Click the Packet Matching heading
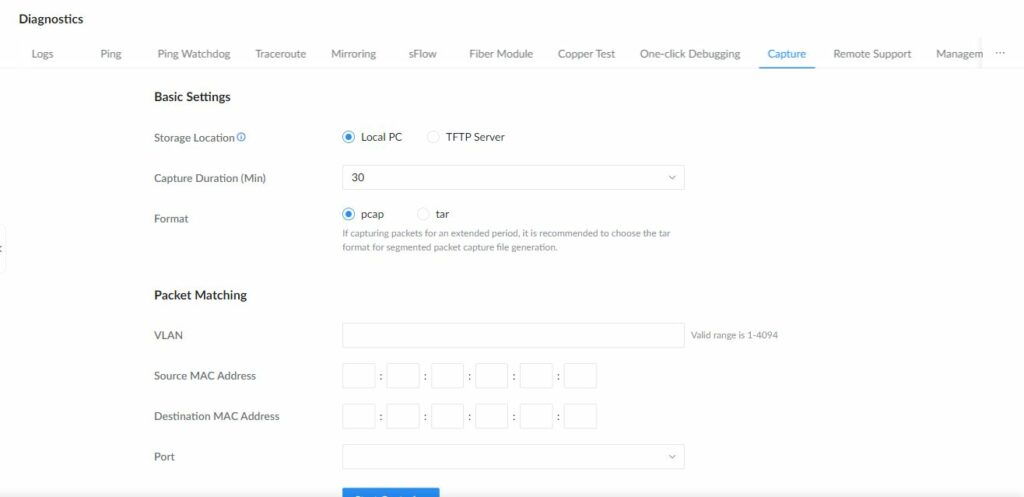Viewport: 1024px width, 497px height. [200, 295]
